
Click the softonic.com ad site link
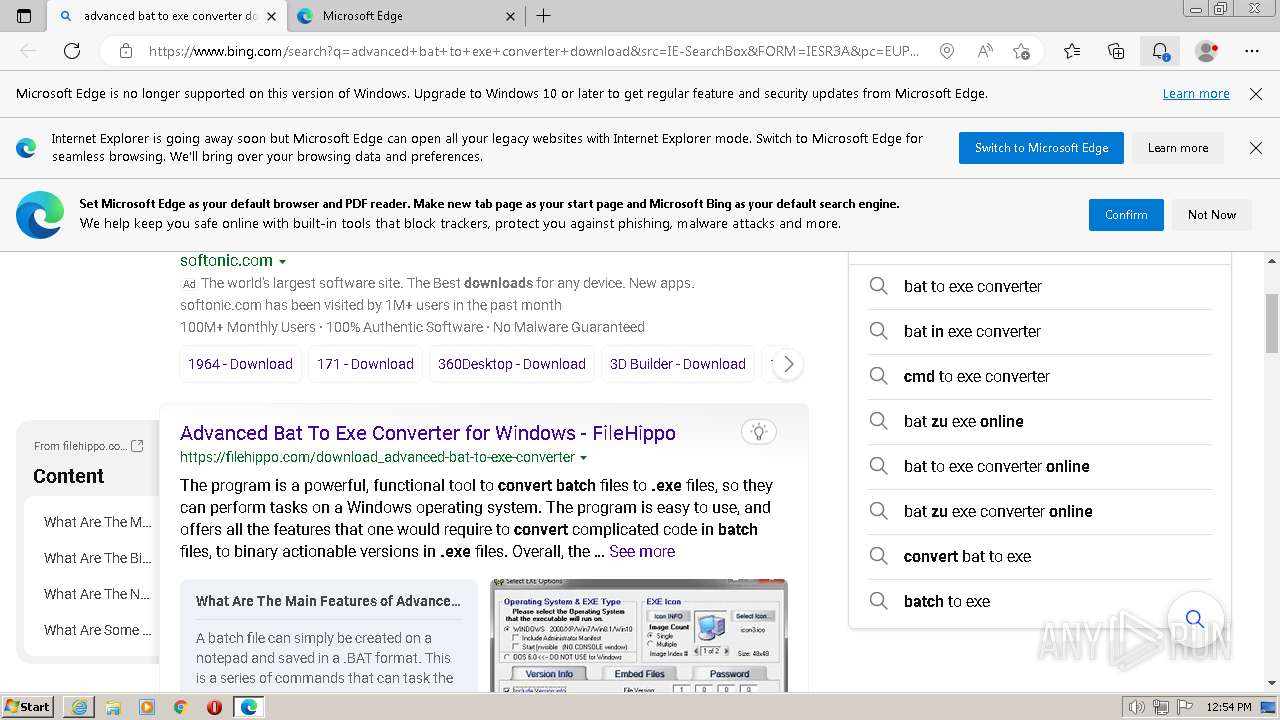(226, 260)
